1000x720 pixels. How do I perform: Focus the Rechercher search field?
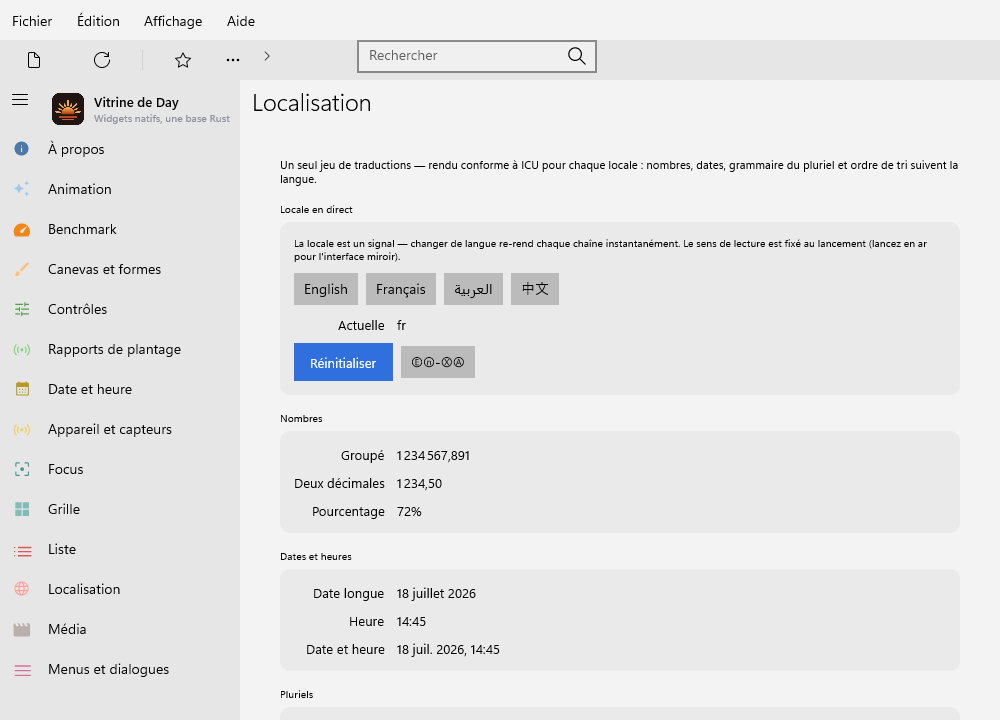[476, 56]
